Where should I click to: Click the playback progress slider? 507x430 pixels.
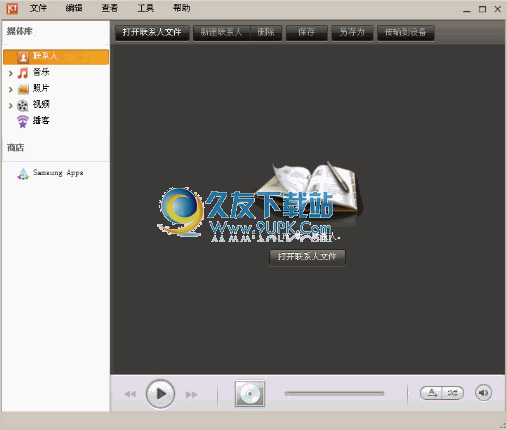(334, 394)
